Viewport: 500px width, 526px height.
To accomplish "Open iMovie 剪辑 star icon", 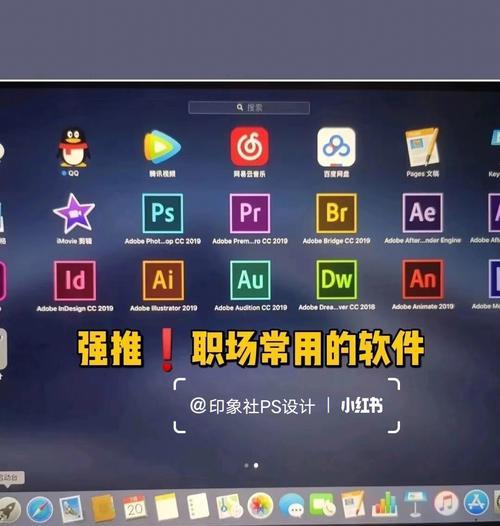I will tap(74, 213).
